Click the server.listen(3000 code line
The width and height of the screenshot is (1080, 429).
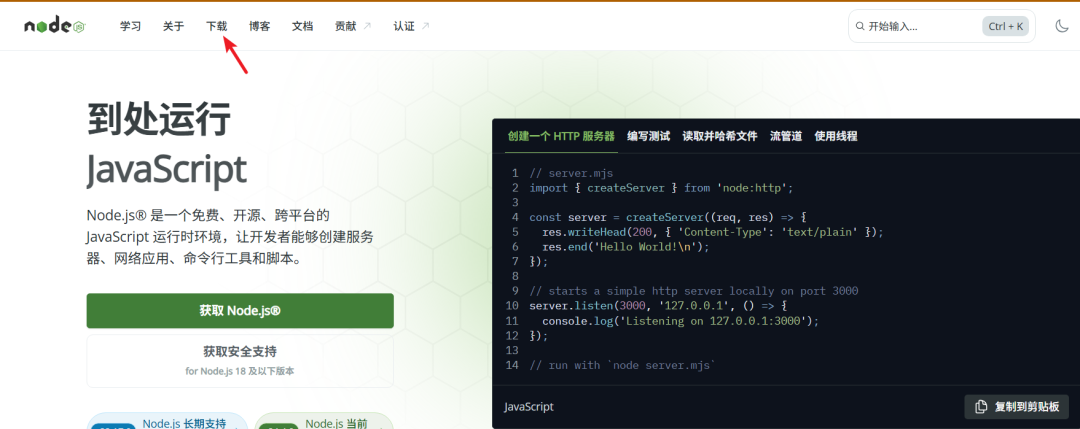pyautogui.click(x=658, y=306)
